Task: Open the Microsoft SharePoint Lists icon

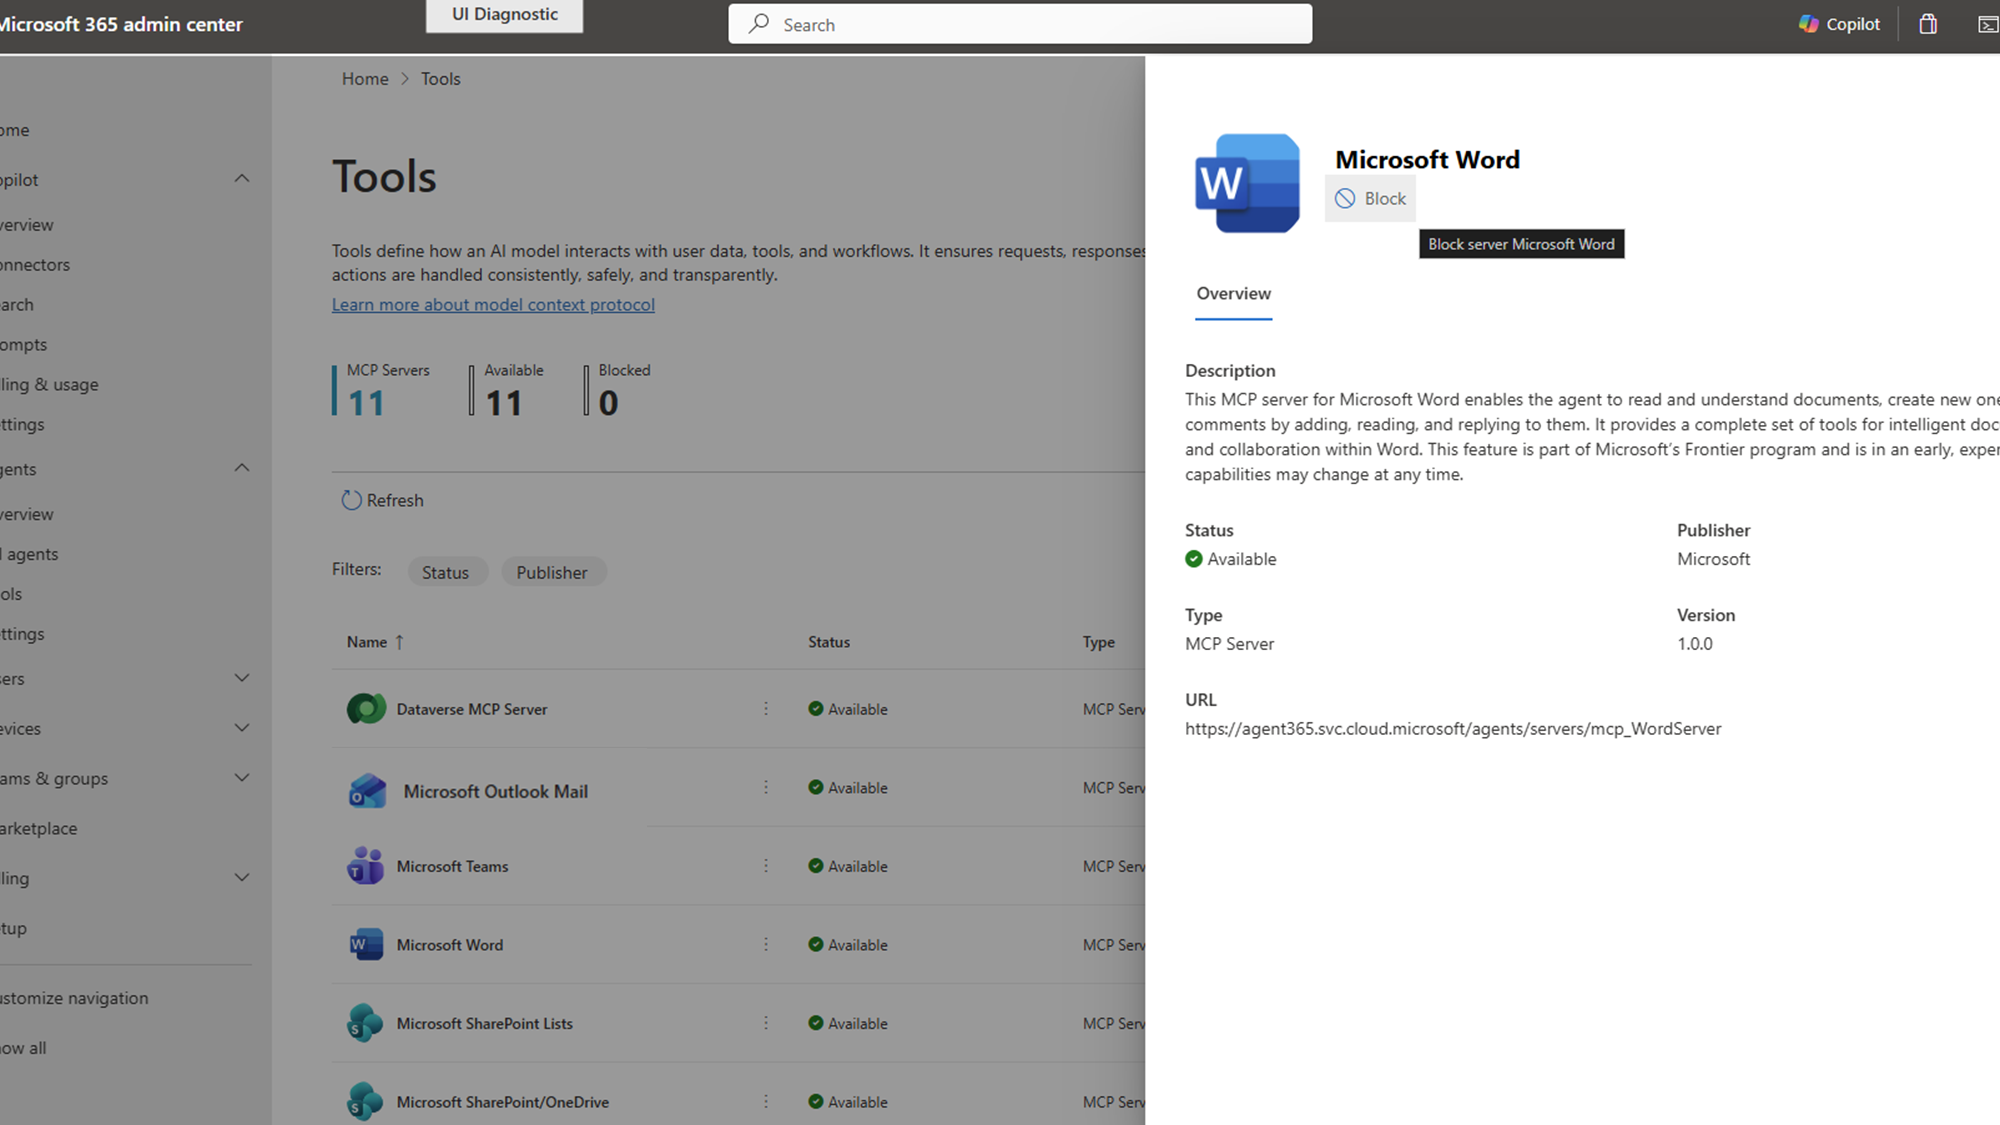Action: [x=366, y=1023]
